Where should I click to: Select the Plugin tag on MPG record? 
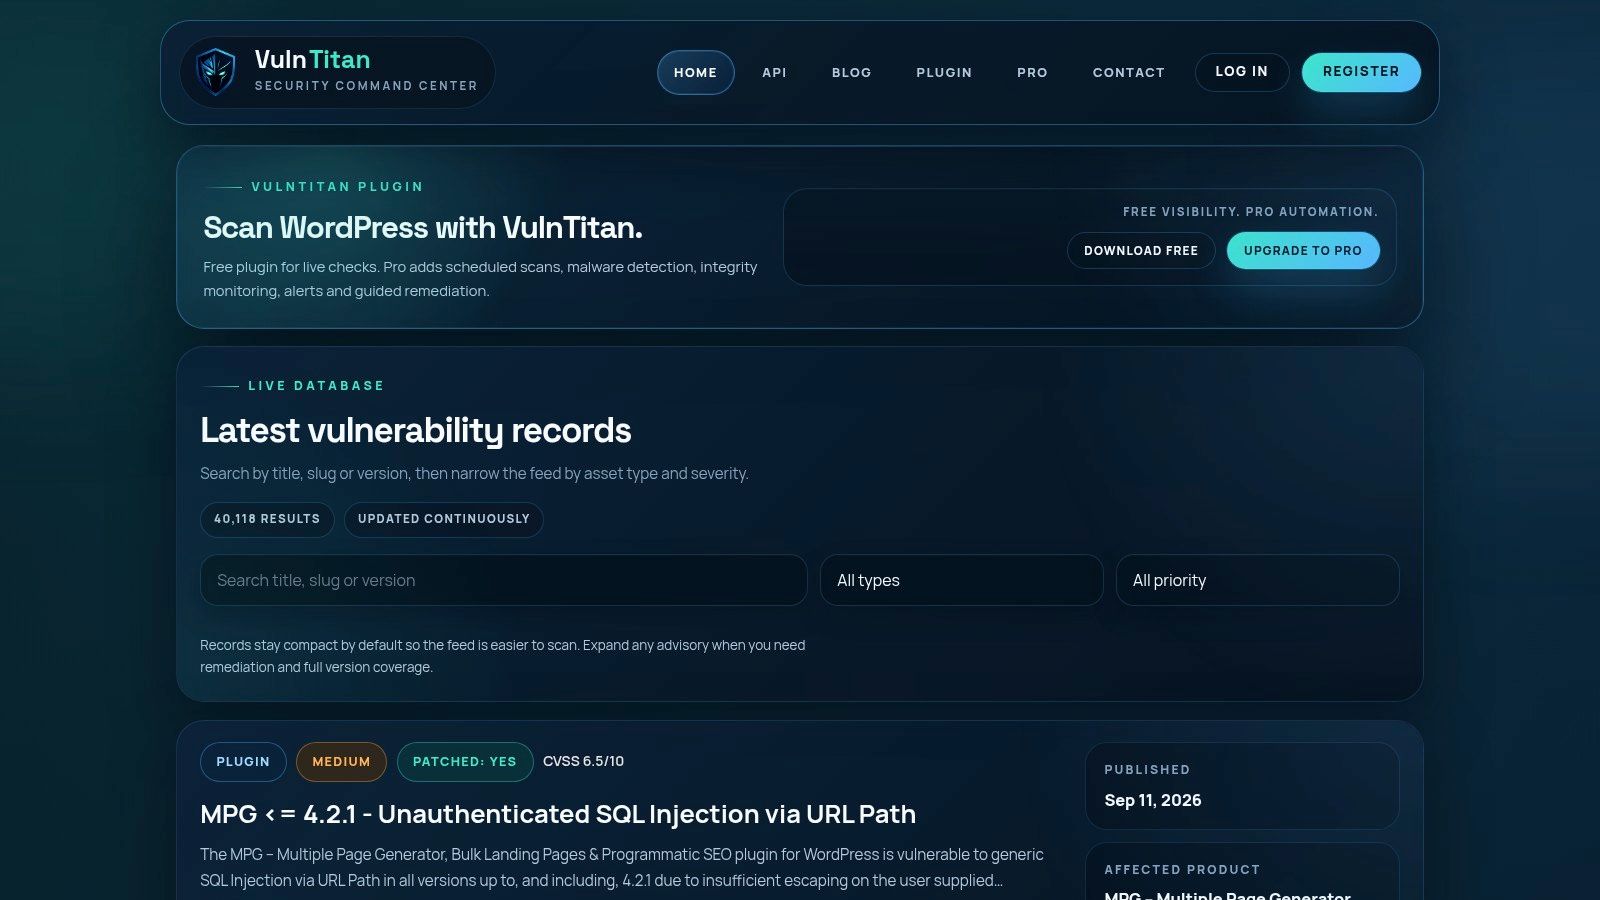pyautogui.click(x=243, y=762)
